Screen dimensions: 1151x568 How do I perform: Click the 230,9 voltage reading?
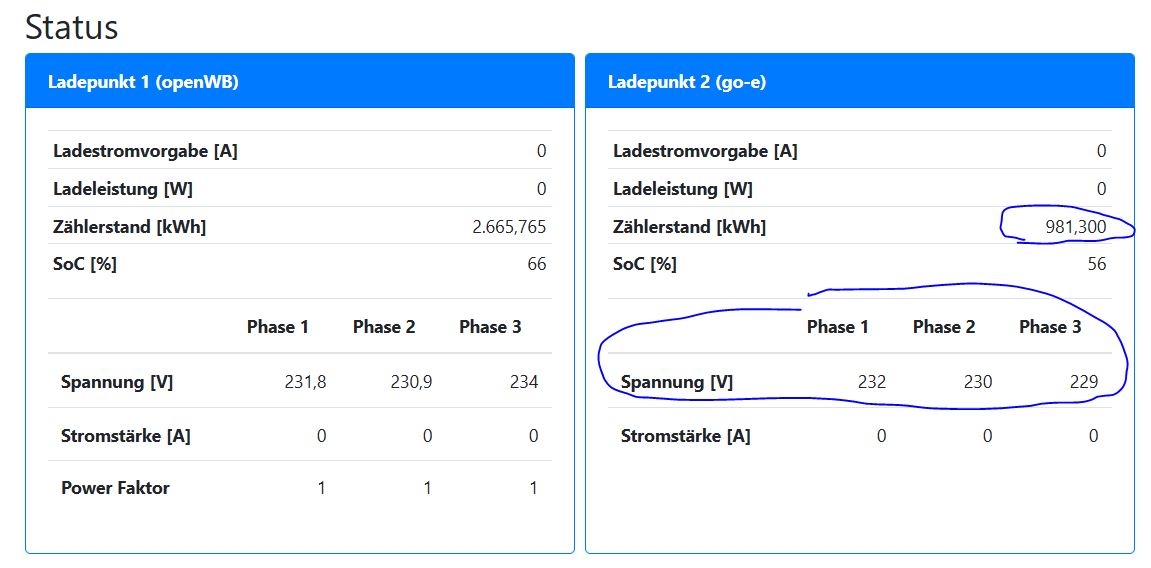coord(411,382)
